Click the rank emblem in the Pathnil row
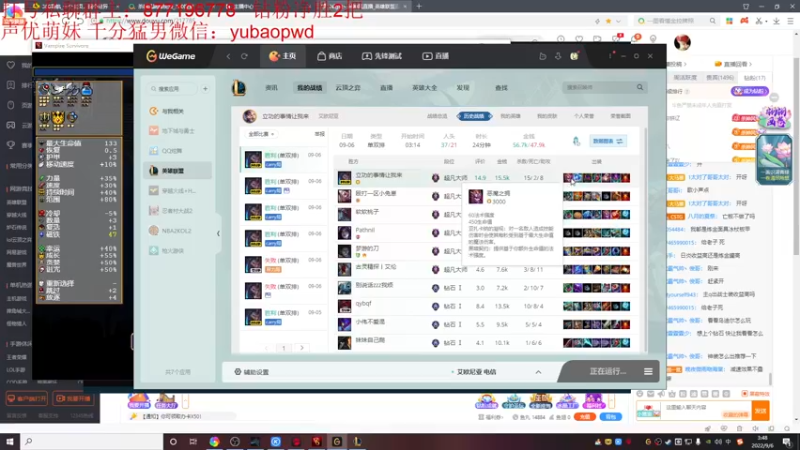Screen dimensions: 800x450 pos(435,233)
